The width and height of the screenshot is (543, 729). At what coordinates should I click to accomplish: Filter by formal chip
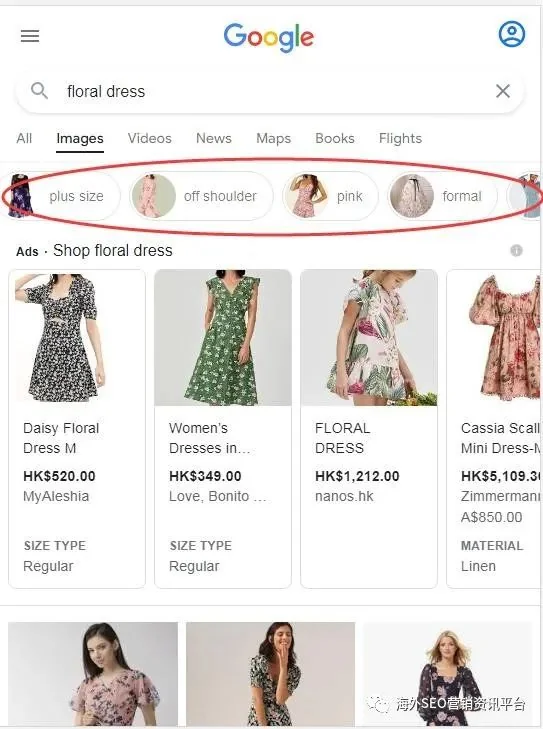coord(442,196)
